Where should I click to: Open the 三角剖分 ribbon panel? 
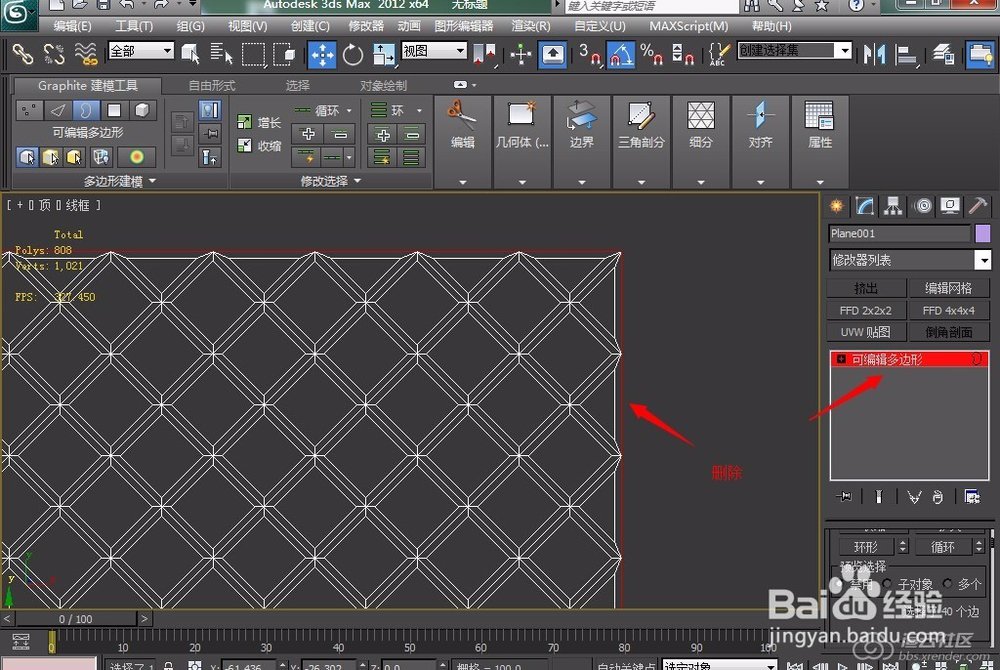tap(641, 142)
